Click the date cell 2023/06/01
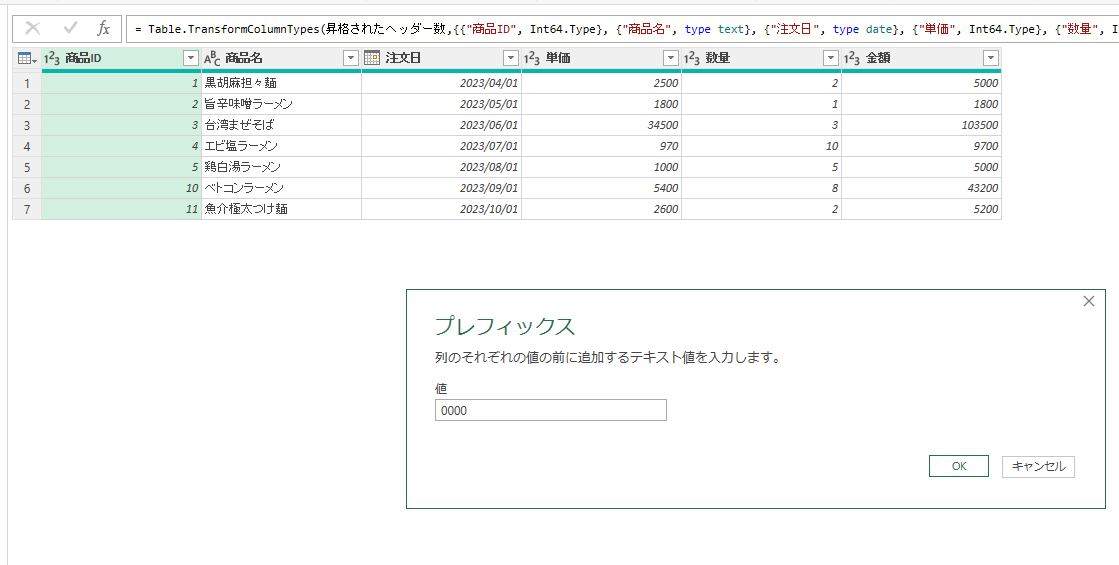 pyautogui.click(x=441, y=125)
